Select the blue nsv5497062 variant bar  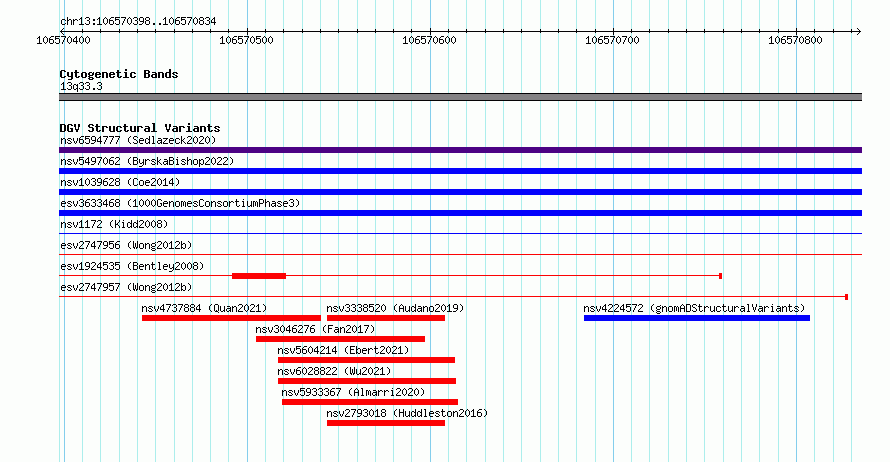pyautogui.click(x=460, y=171)
